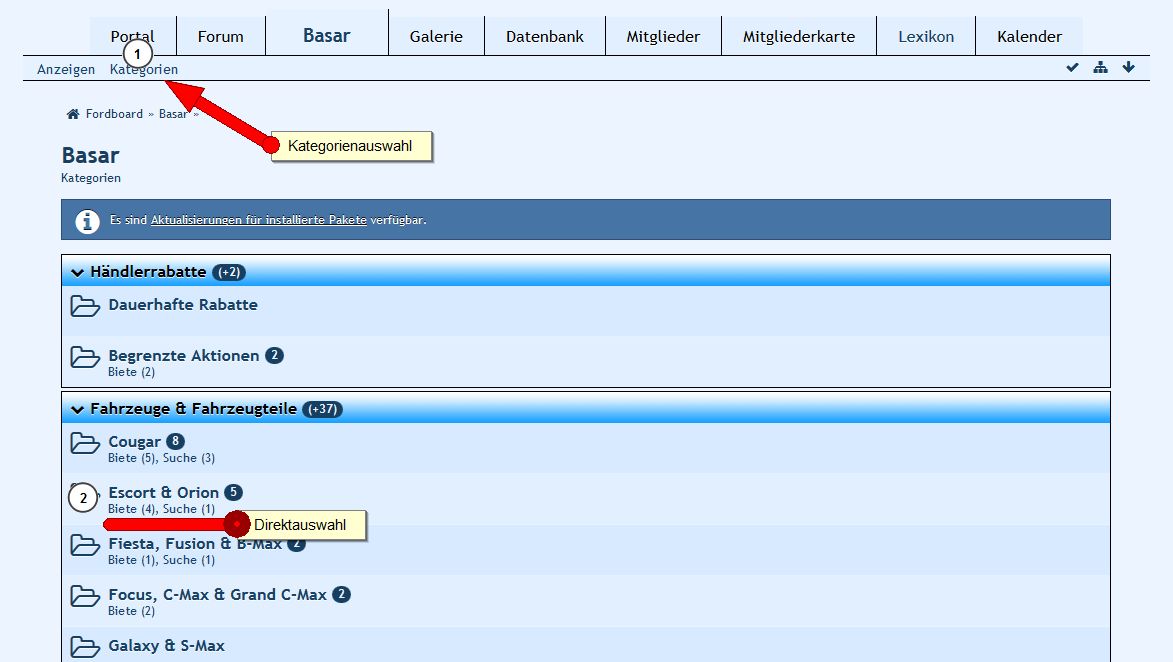Image resolution: width=1173 pixels, height=662 pixels.
Task: Open the Cougar category
Action: pyautogui.click(x=135, y=441)
